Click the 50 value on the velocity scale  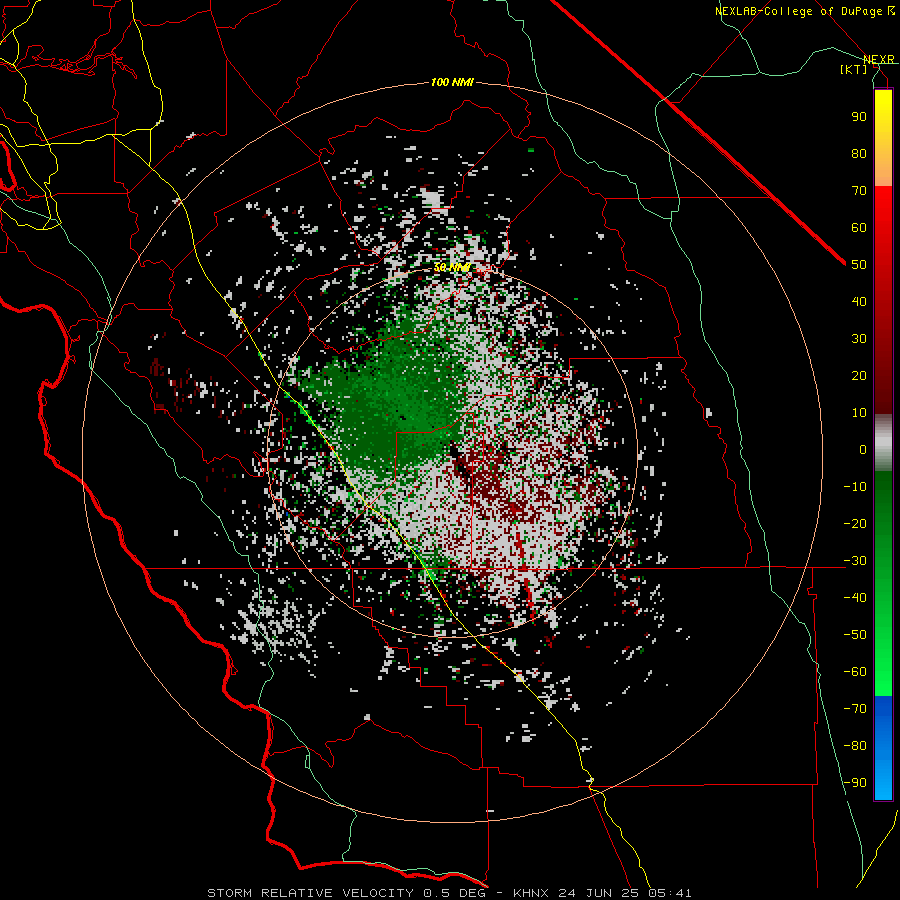click(859, 265)
